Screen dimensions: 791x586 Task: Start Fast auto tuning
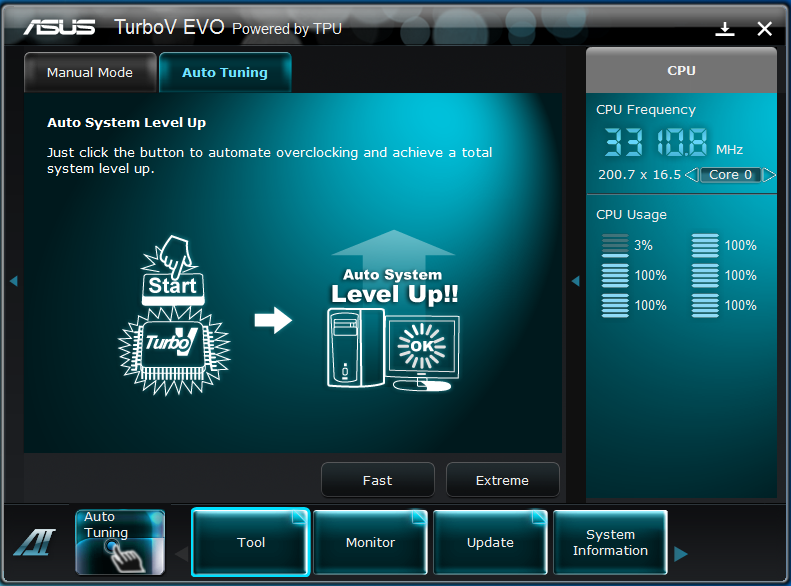pos(377,480)
